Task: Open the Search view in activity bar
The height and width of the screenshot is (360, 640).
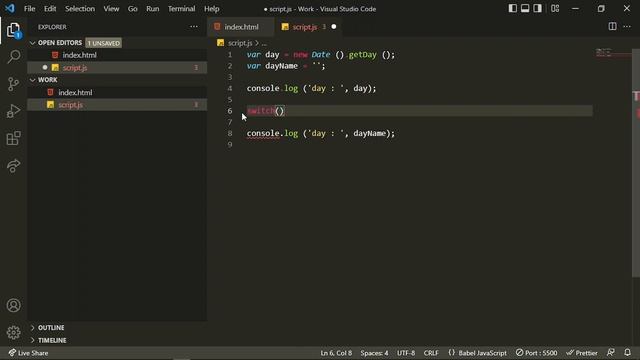Action: pyautogui.click(x=13, y=57)
